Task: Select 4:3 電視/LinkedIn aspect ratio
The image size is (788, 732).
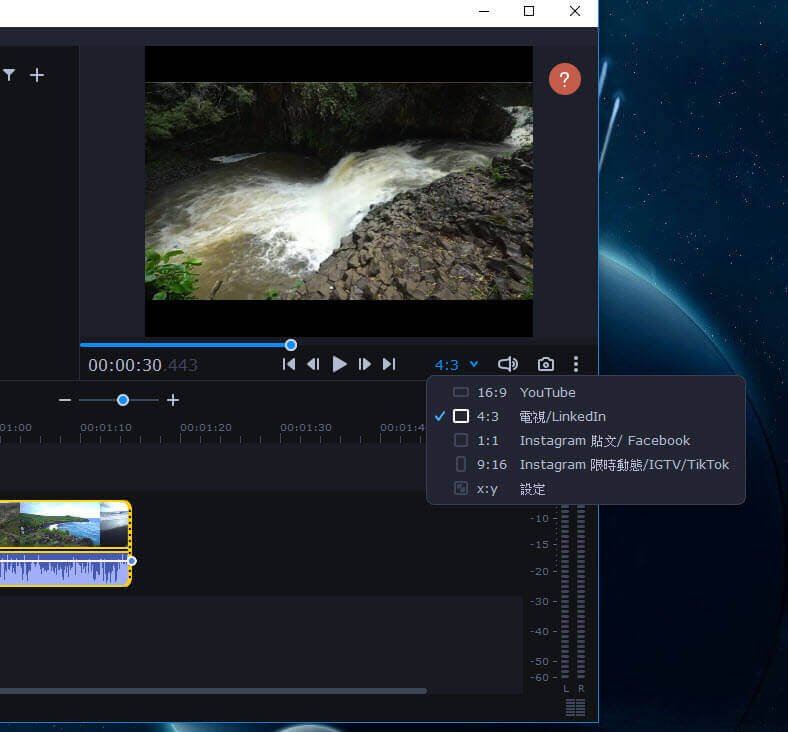Action: tap(585, 416)
